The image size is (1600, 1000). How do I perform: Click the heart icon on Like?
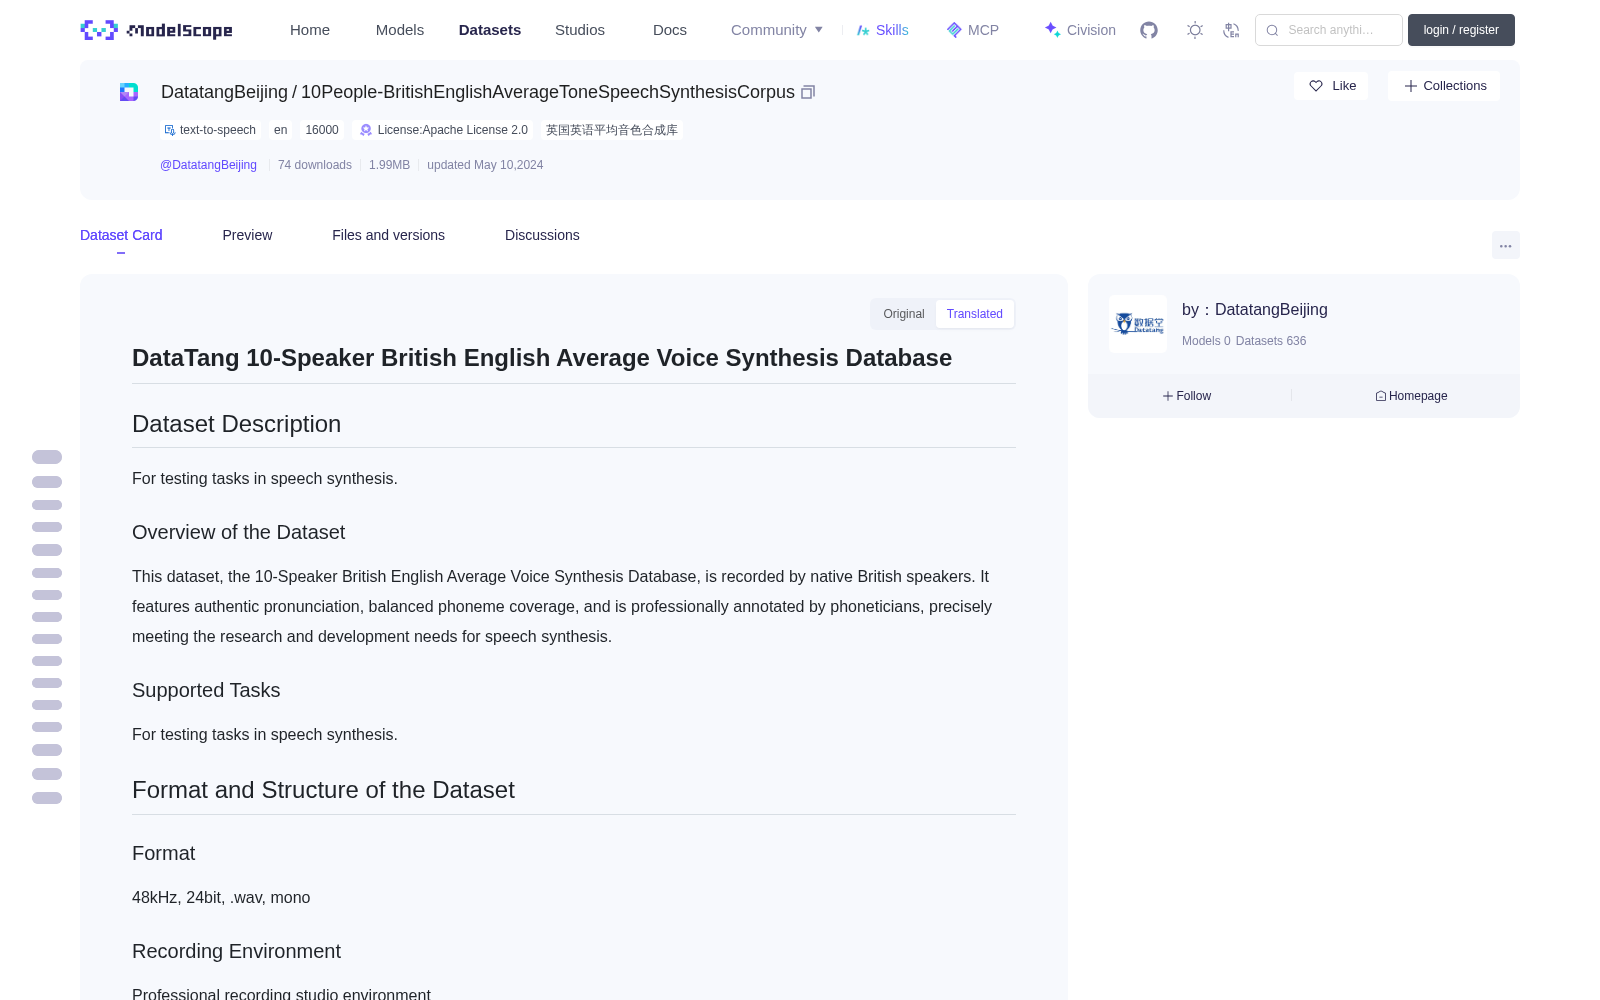click(x=1316, y=86)
